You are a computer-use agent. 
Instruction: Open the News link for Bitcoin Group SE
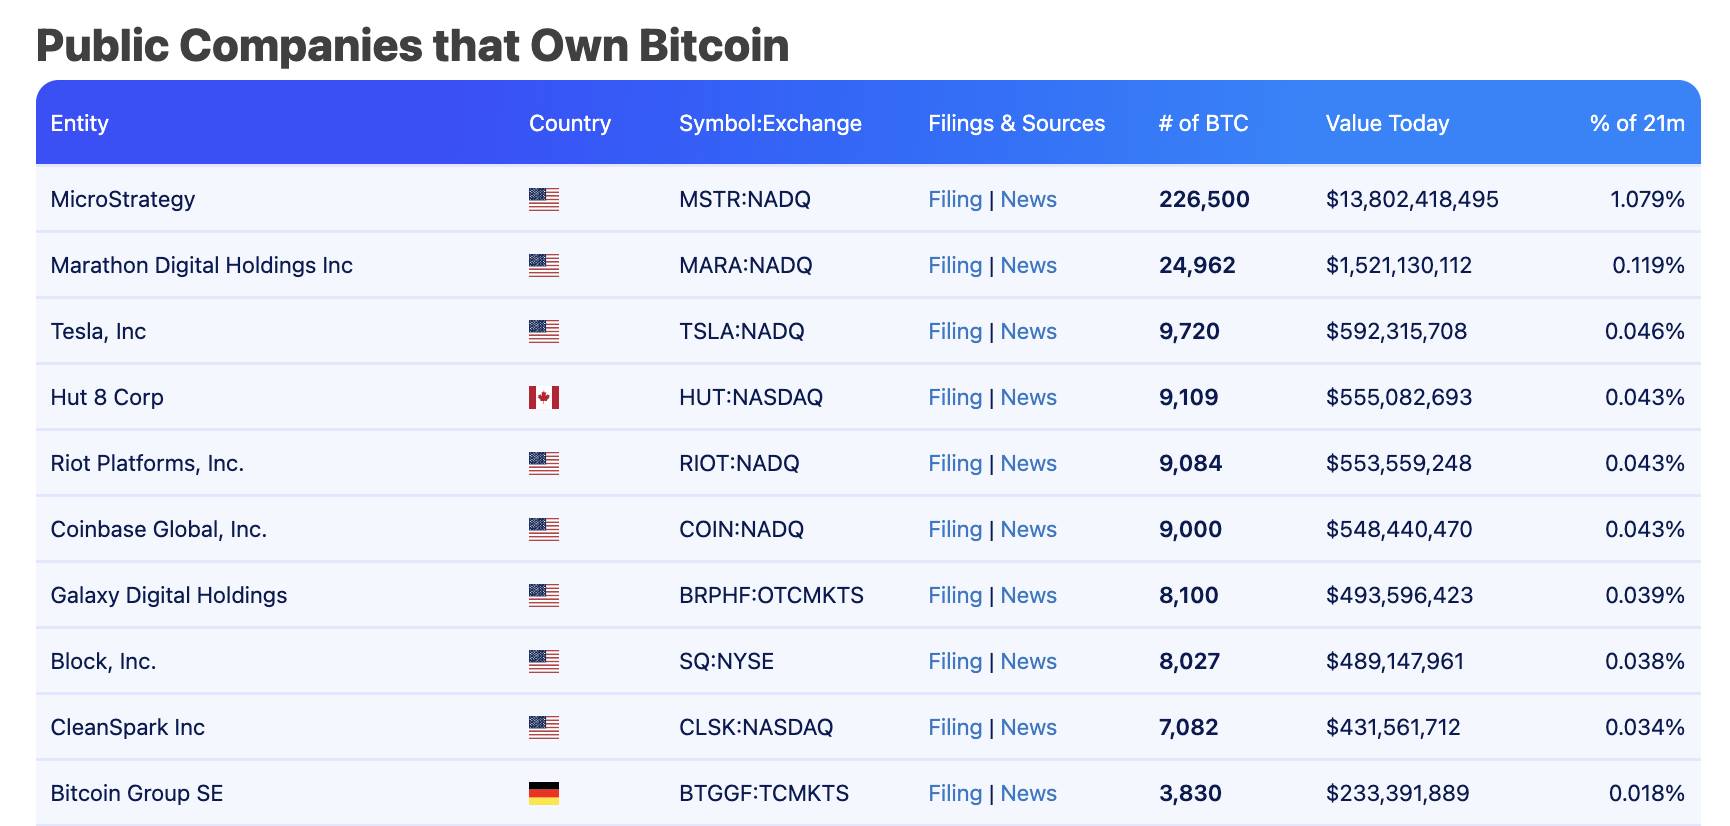(x=1028, y=793)
